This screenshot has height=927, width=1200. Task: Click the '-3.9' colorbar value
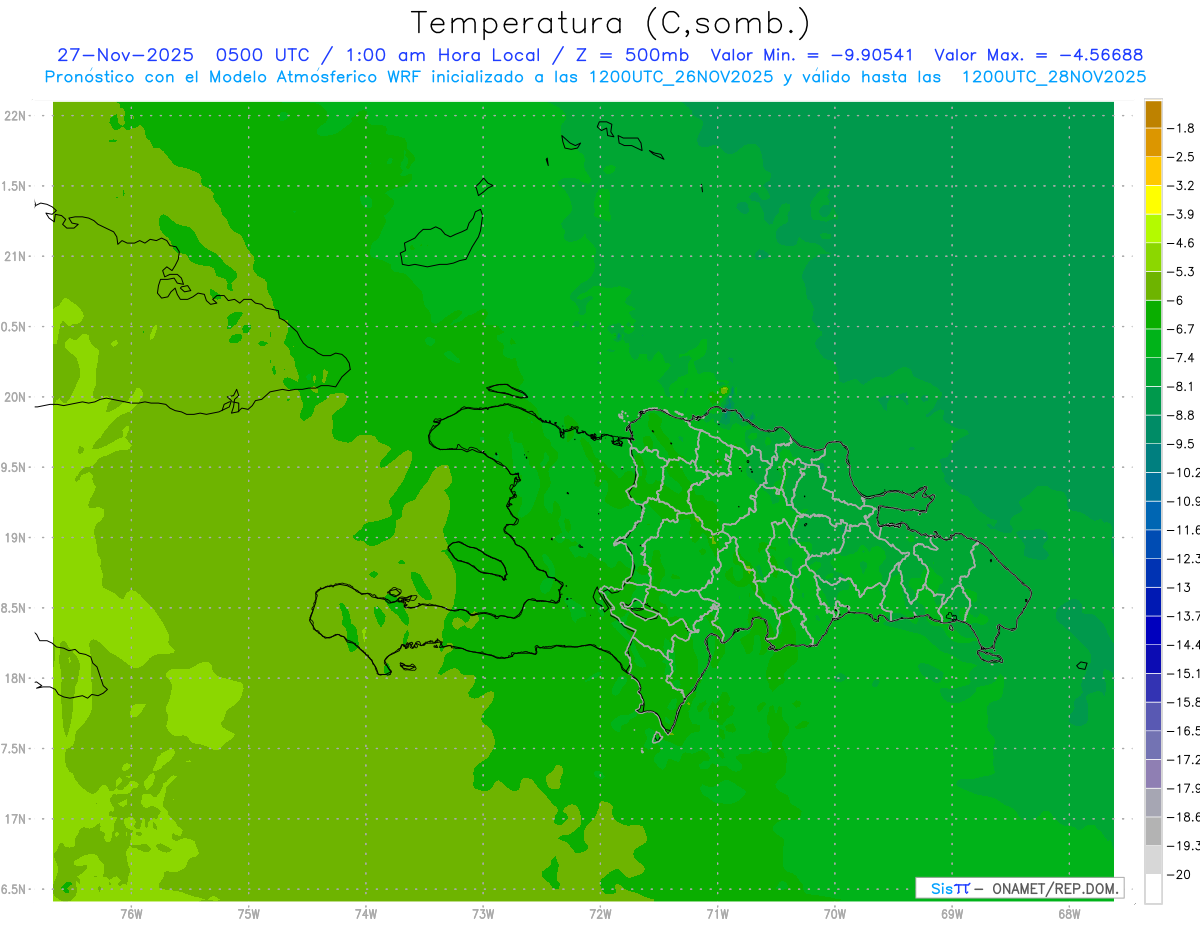pos(1180,214)
